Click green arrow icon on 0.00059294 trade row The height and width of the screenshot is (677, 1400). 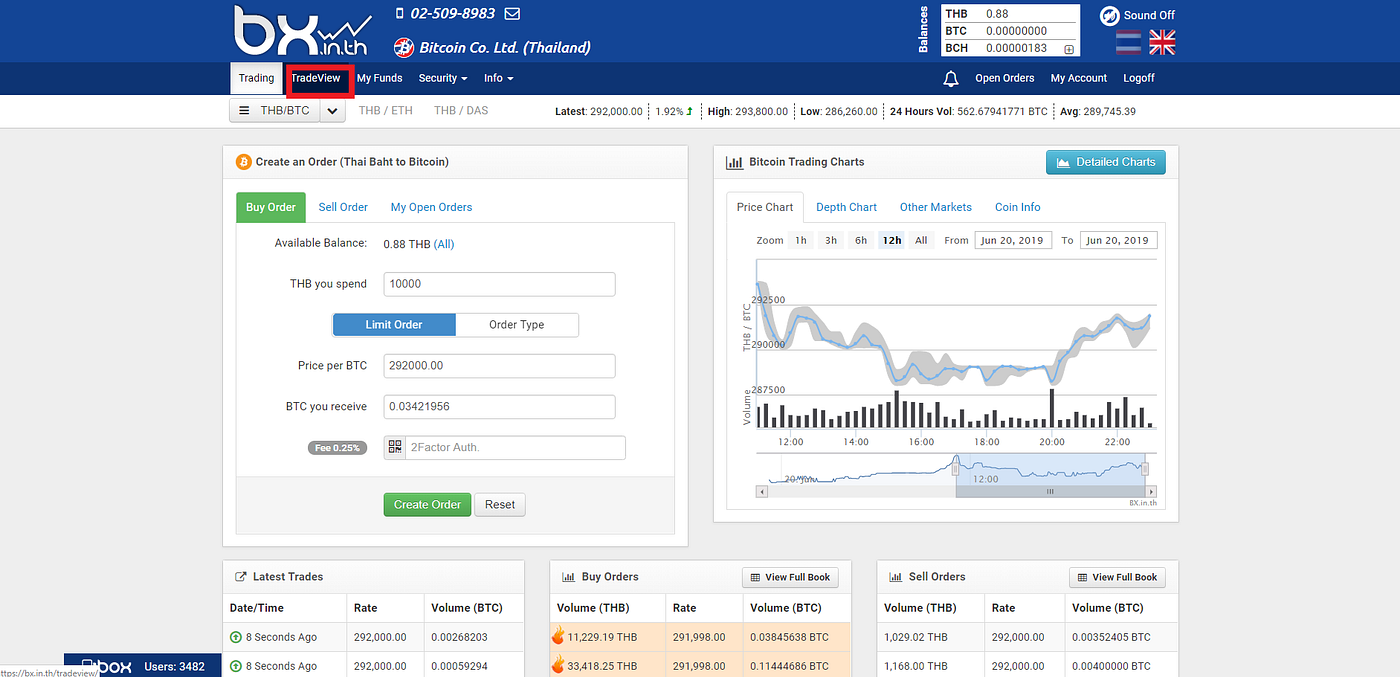(236, 666)
